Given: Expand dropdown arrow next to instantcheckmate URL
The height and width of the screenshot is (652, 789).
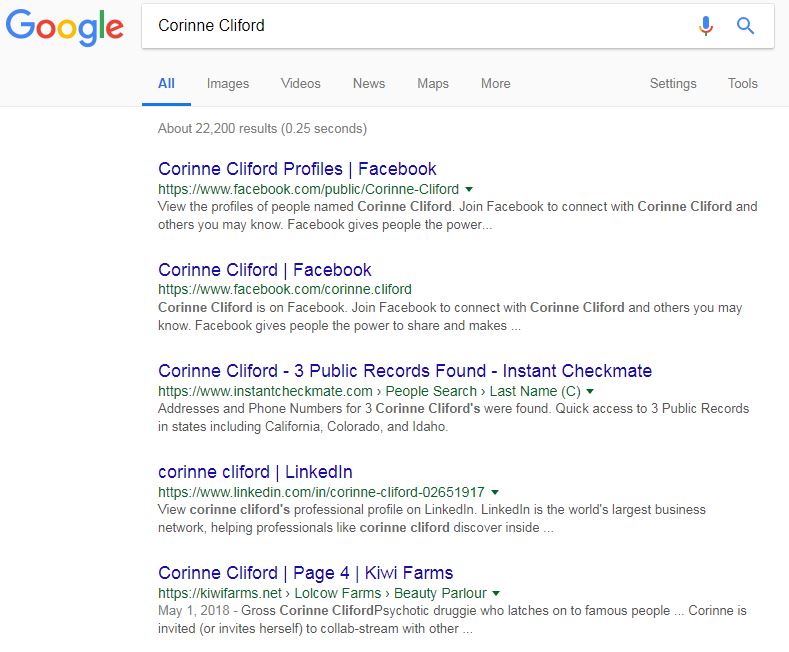Looking at the screenshot, I should pos(590,391).
